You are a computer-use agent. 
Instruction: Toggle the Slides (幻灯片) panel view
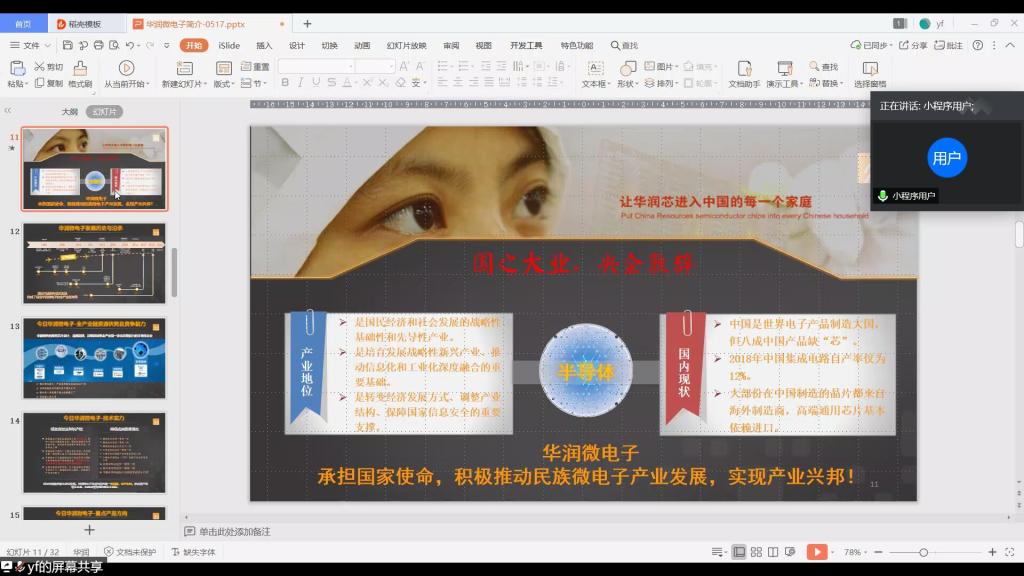(x=104, y=112)
